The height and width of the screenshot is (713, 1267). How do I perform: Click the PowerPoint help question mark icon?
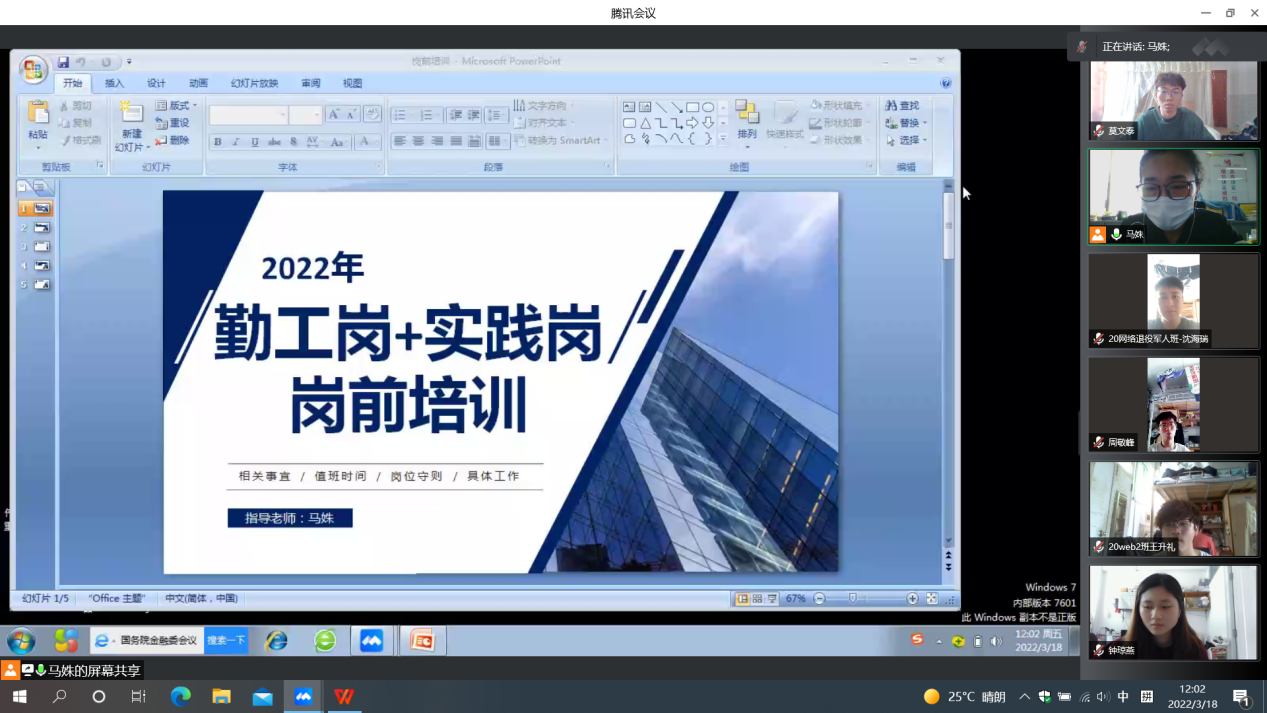tap(945, 83)
